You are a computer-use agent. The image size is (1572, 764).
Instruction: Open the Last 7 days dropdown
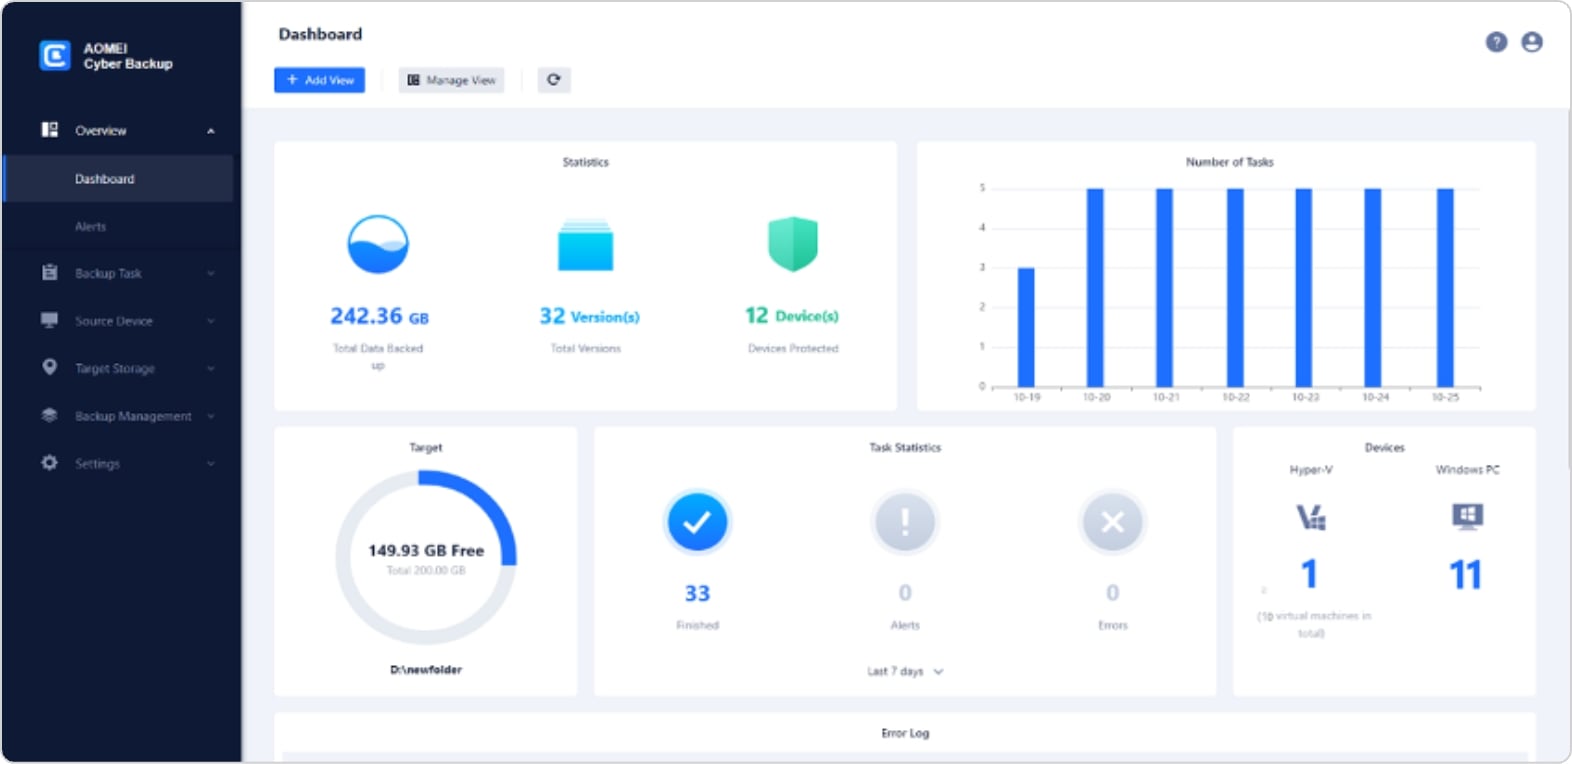click(x=904, y=672)
